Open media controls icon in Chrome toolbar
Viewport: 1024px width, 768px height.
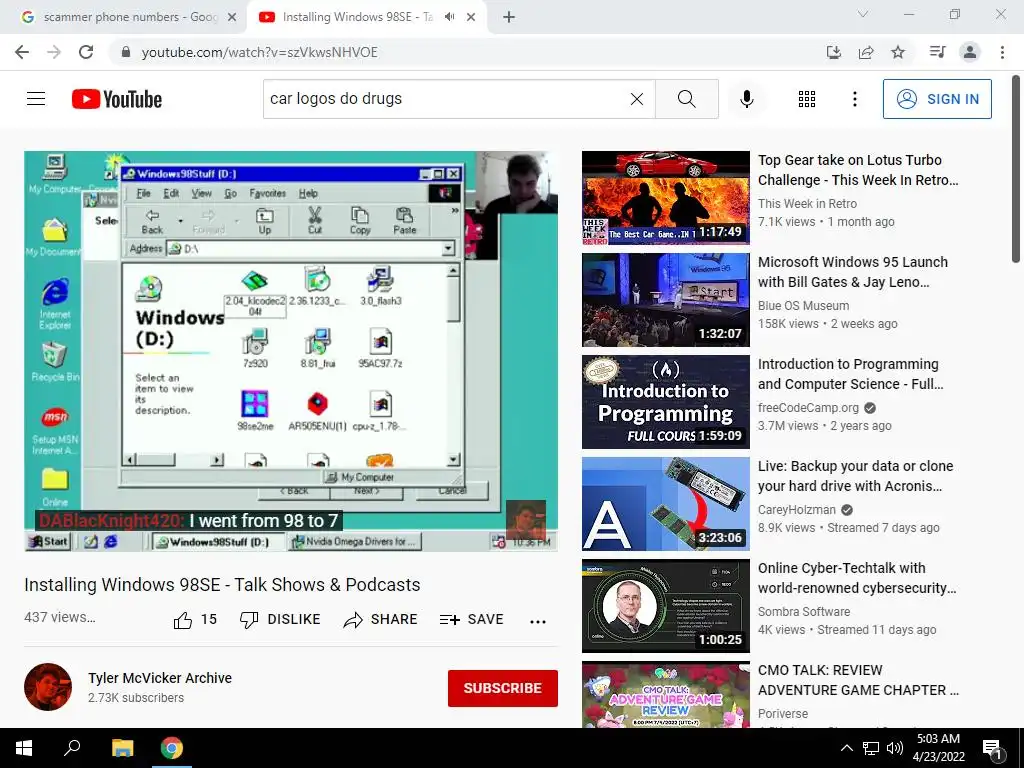(x=937, y=52)
